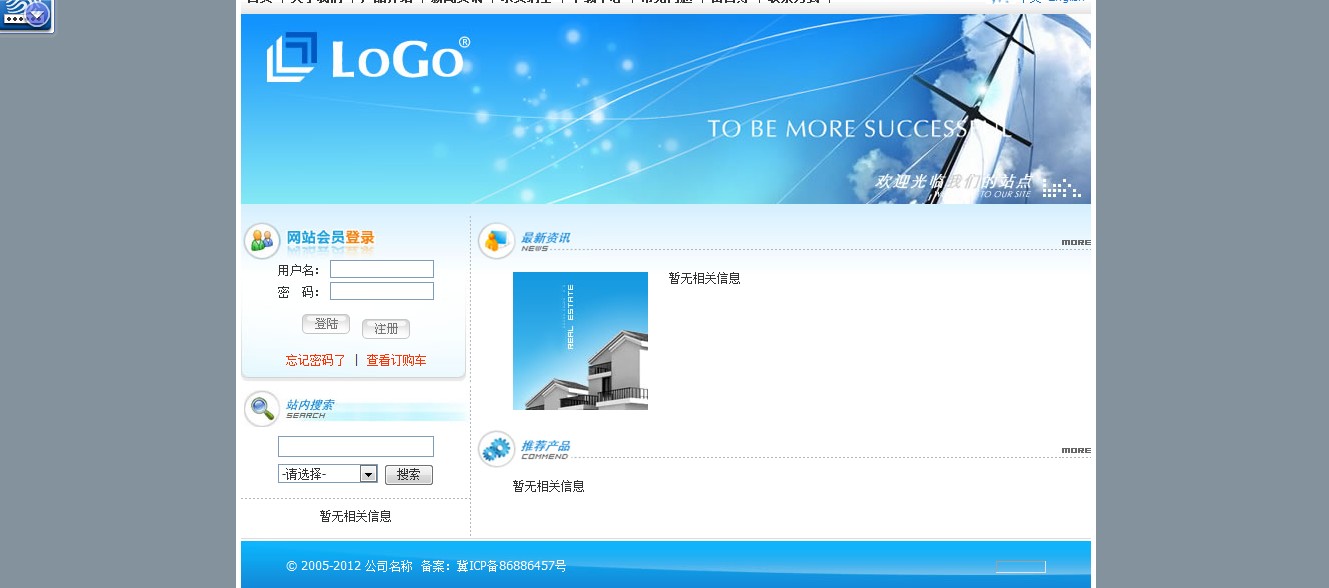Open the floating widget icon in the top-left corner
The height and width of the screenshot is (588, 1329).
(x=26, y=15)
